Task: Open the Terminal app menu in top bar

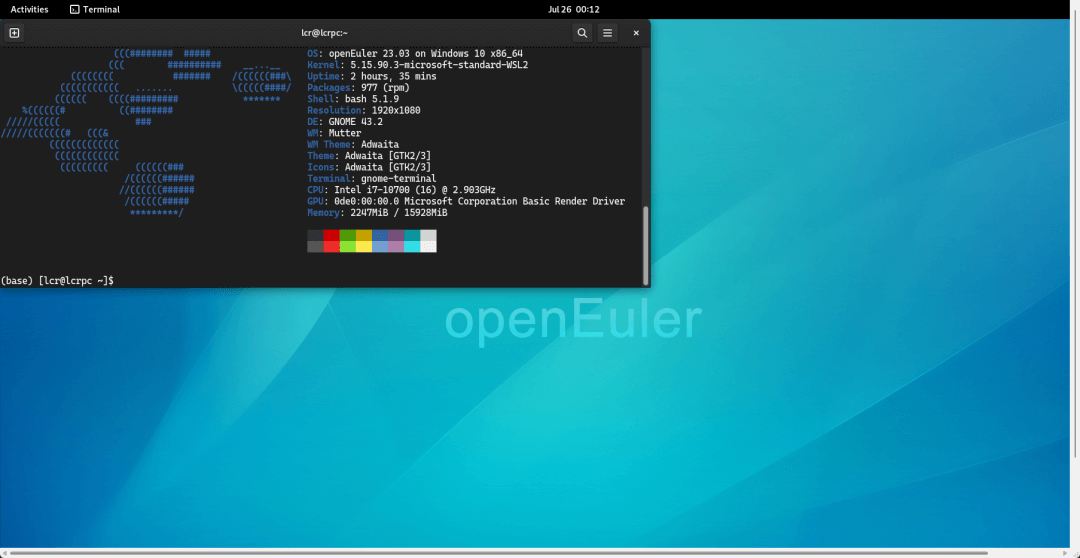Action: (95, 9)
